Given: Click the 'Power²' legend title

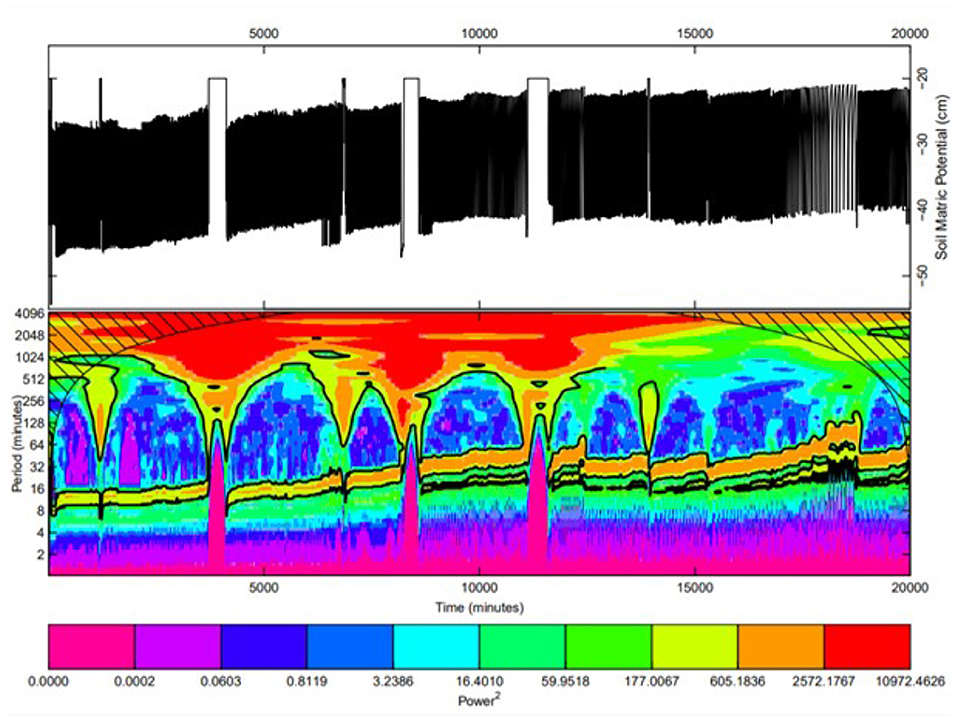Looking at the screenshot, I should (x=479, y=700).
